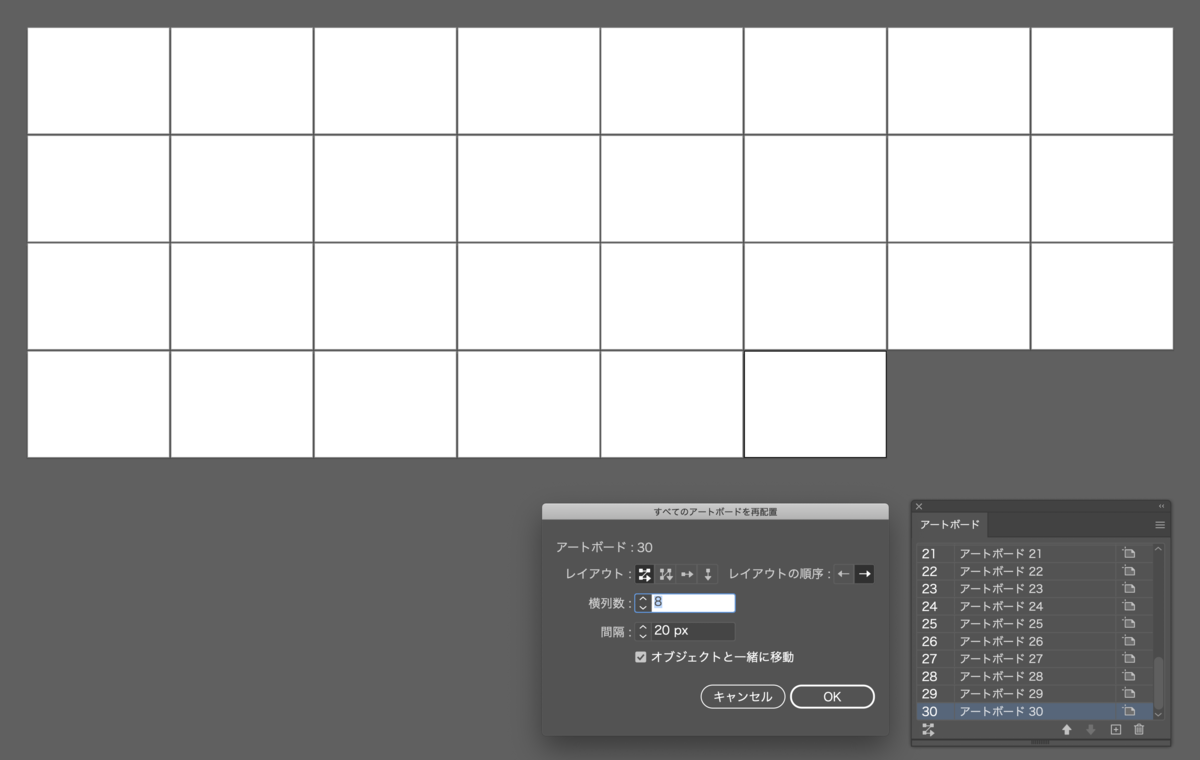Open the artboard panel hamburger menu
The width and height of the screenshot is (1200, 760).
1160,525
